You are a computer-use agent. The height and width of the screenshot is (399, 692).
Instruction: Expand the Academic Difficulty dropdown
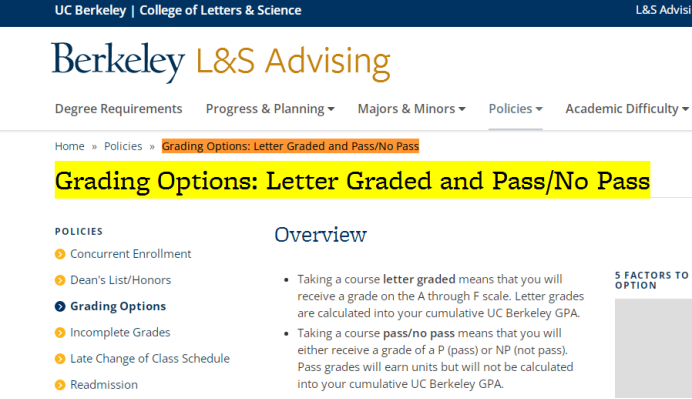point(627,109)
